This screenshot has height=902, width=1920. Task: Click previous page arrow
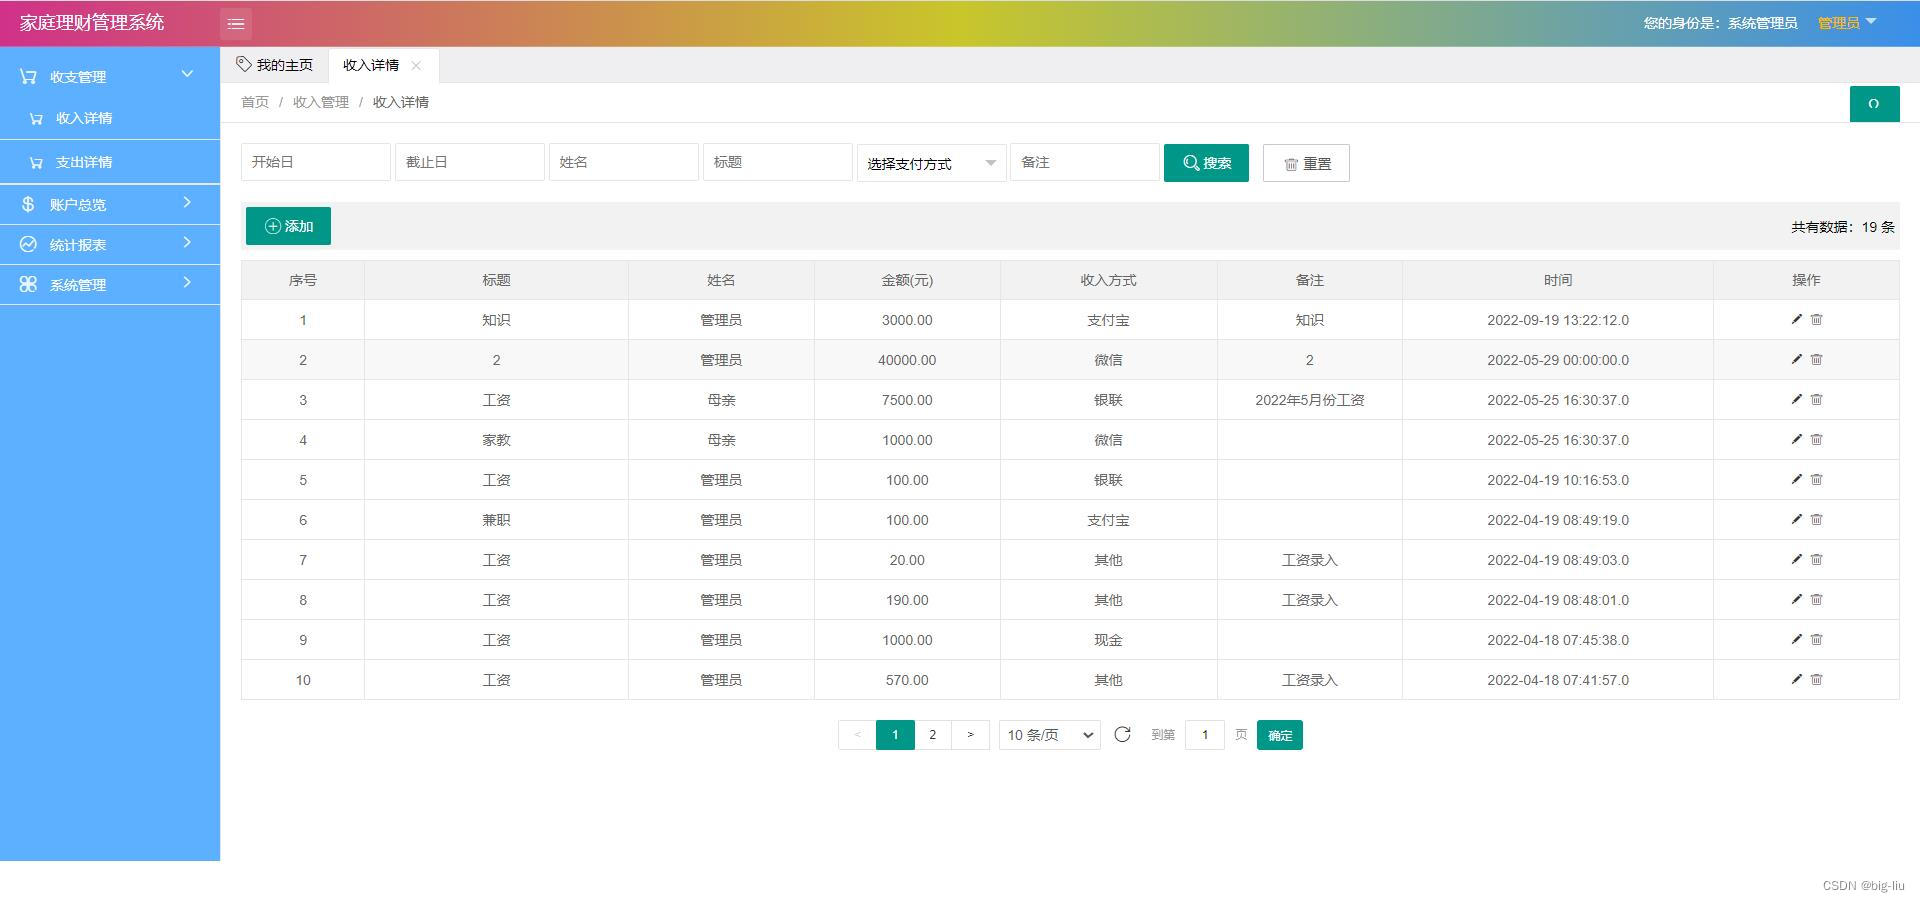[857, 735]
